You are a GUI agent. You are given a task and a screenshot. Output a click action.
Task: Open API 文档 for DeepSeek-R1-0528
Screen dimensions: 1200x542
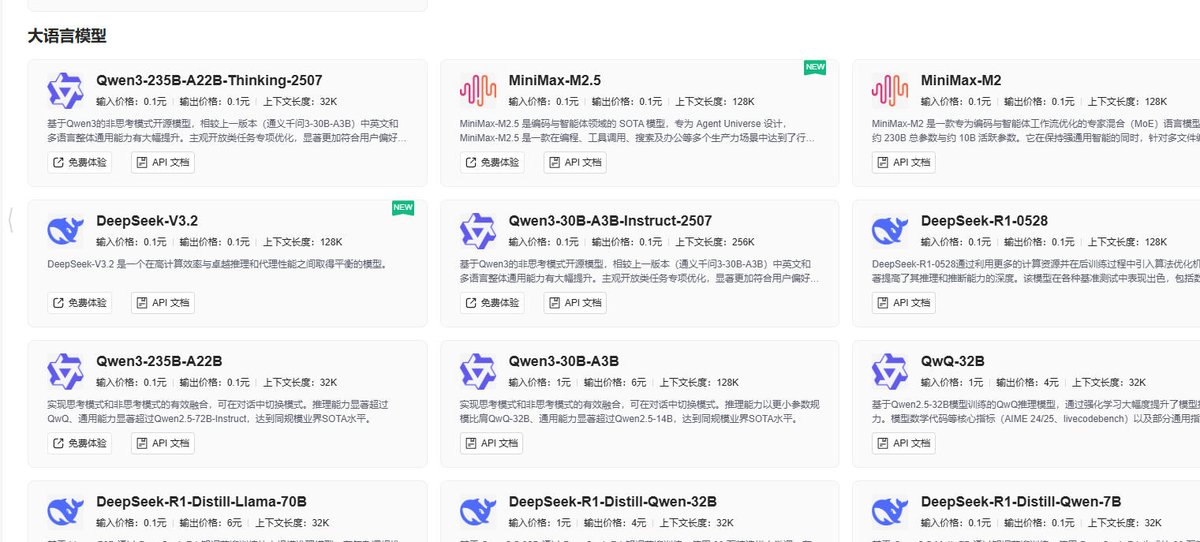904,302
